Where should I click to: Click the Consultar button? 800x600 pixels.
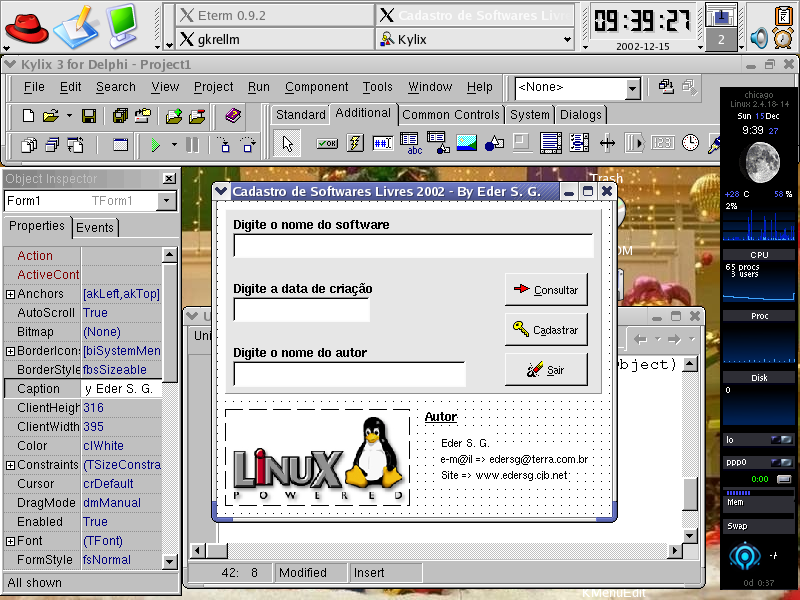click(546, 289)
